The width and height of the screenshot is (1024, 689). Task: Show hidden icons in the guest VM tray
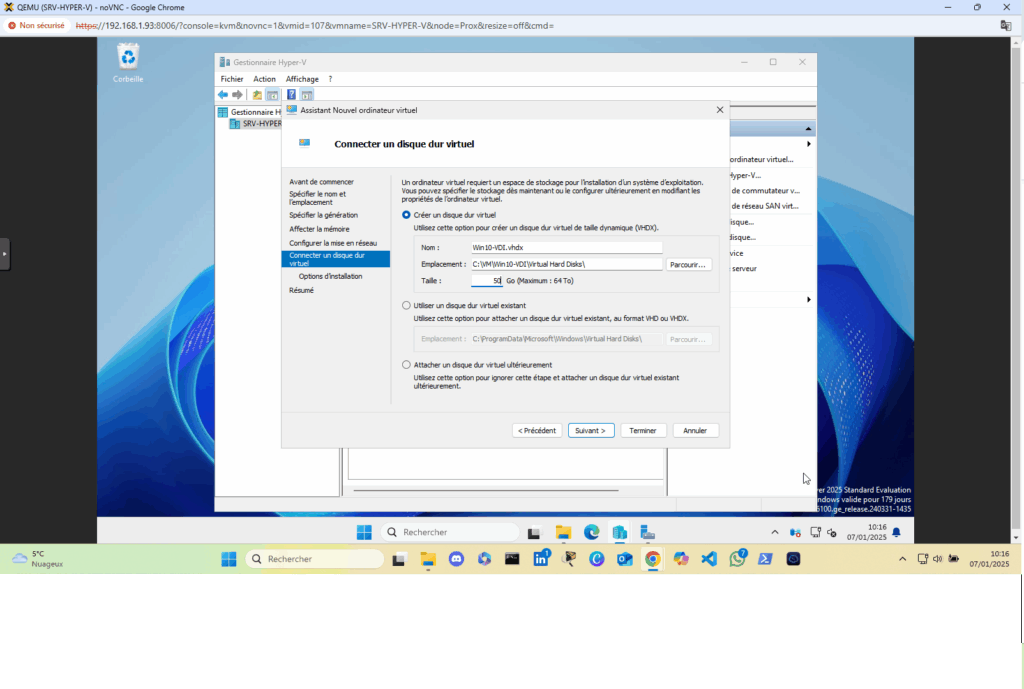[775, 532]
